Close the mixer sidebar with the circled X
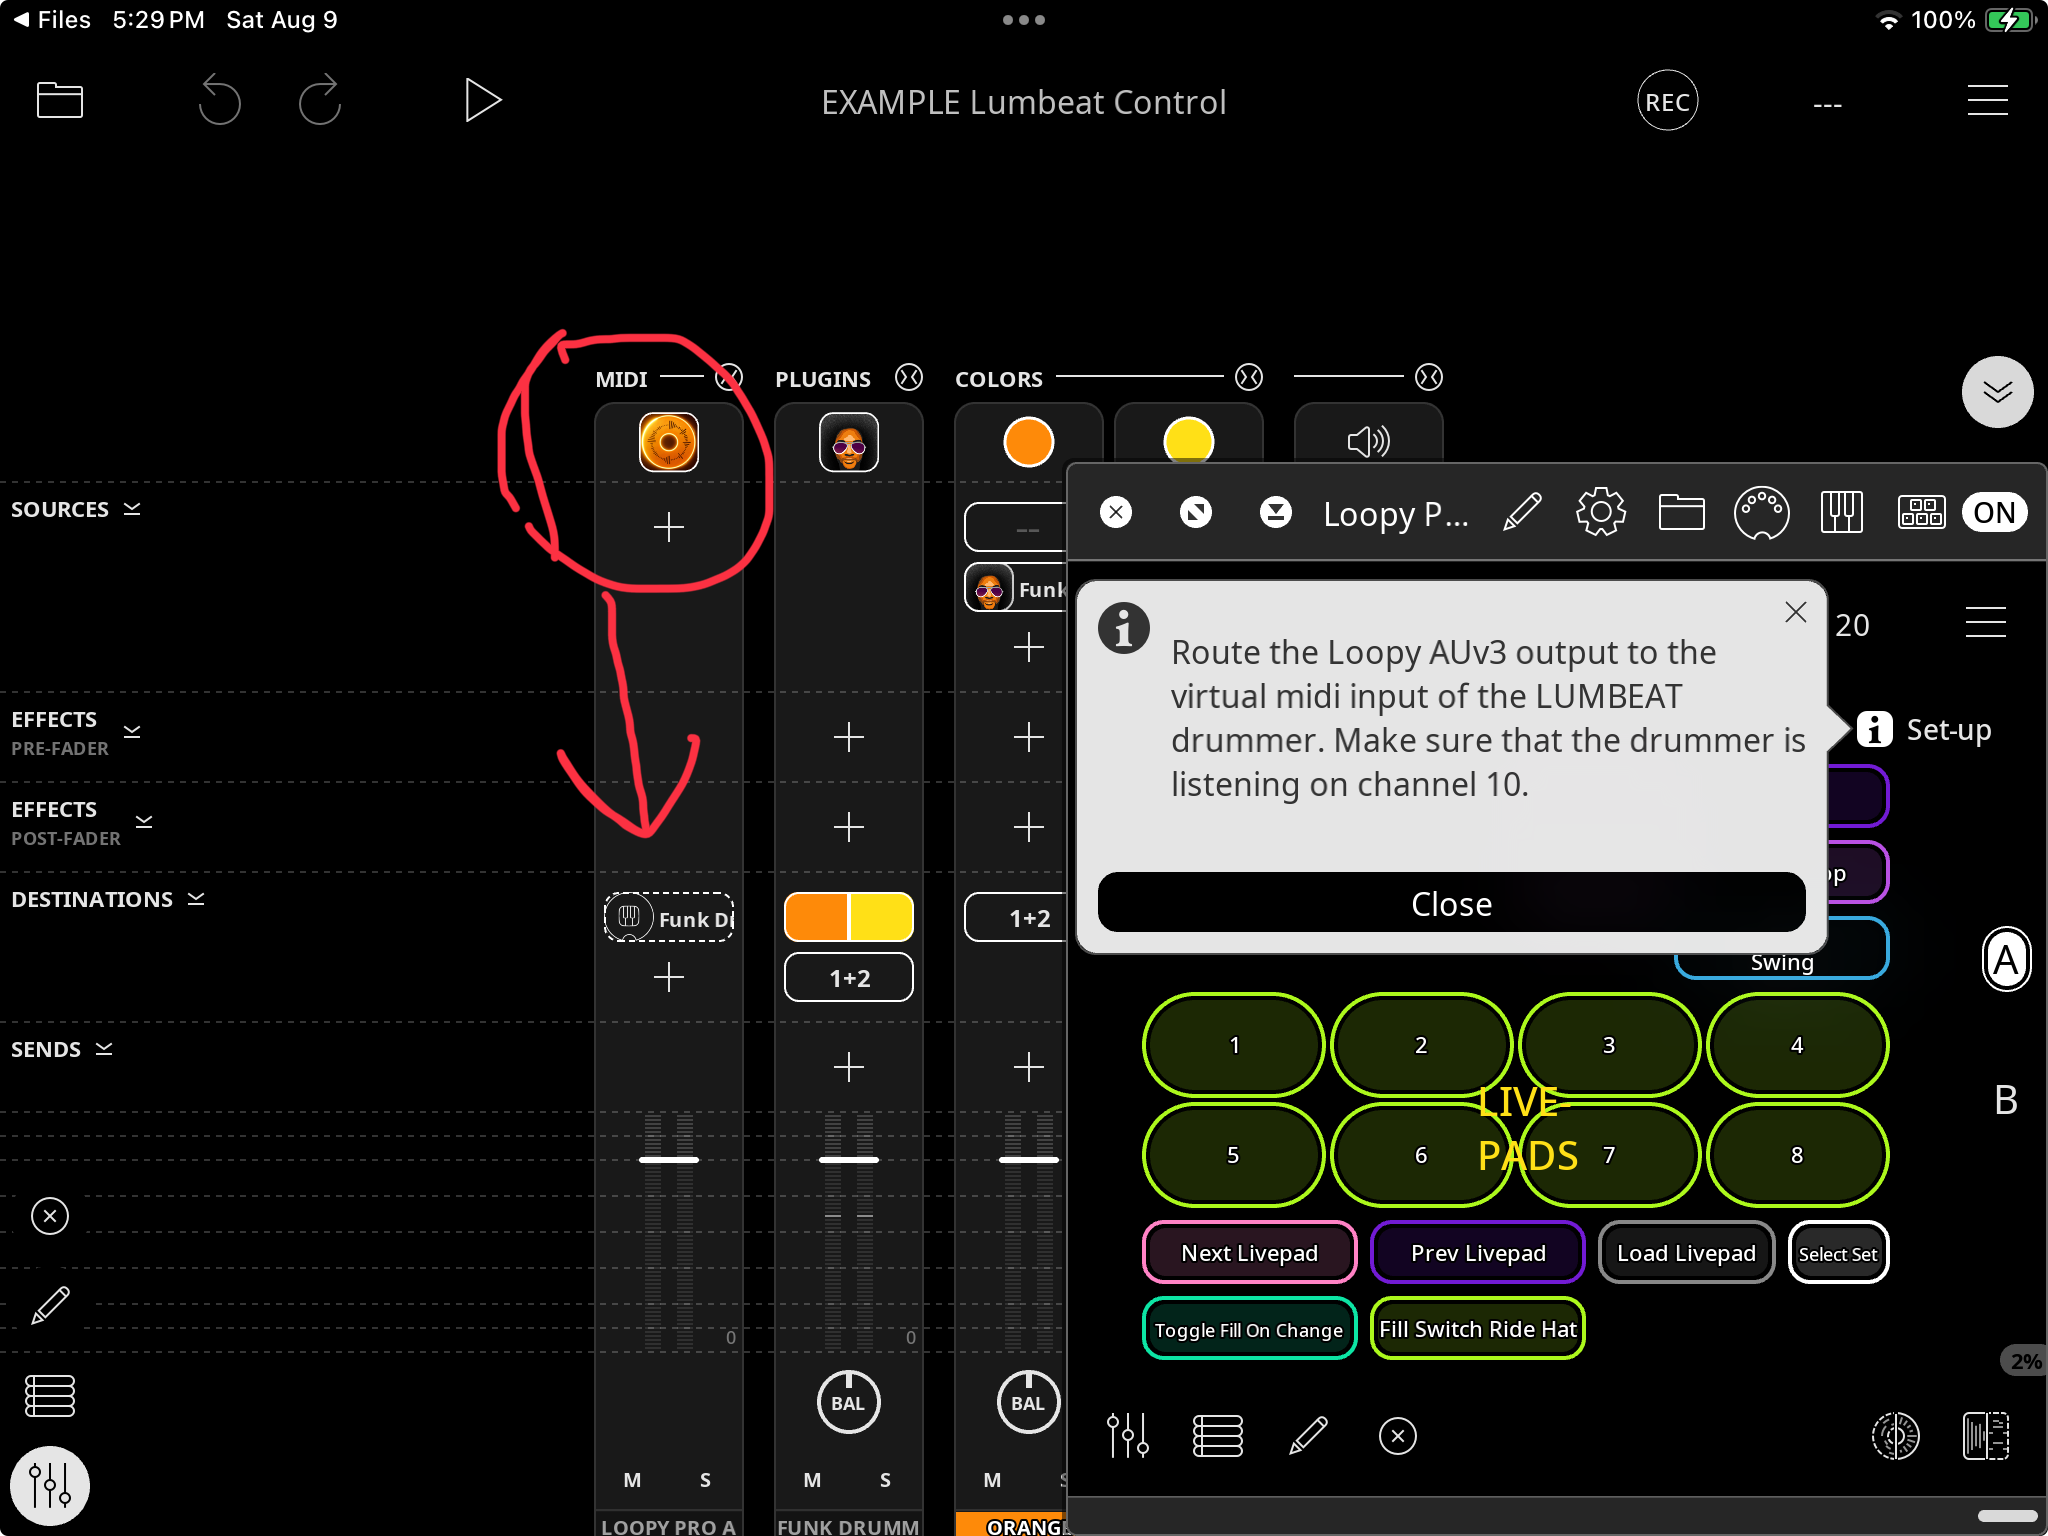 point(50,1216)
